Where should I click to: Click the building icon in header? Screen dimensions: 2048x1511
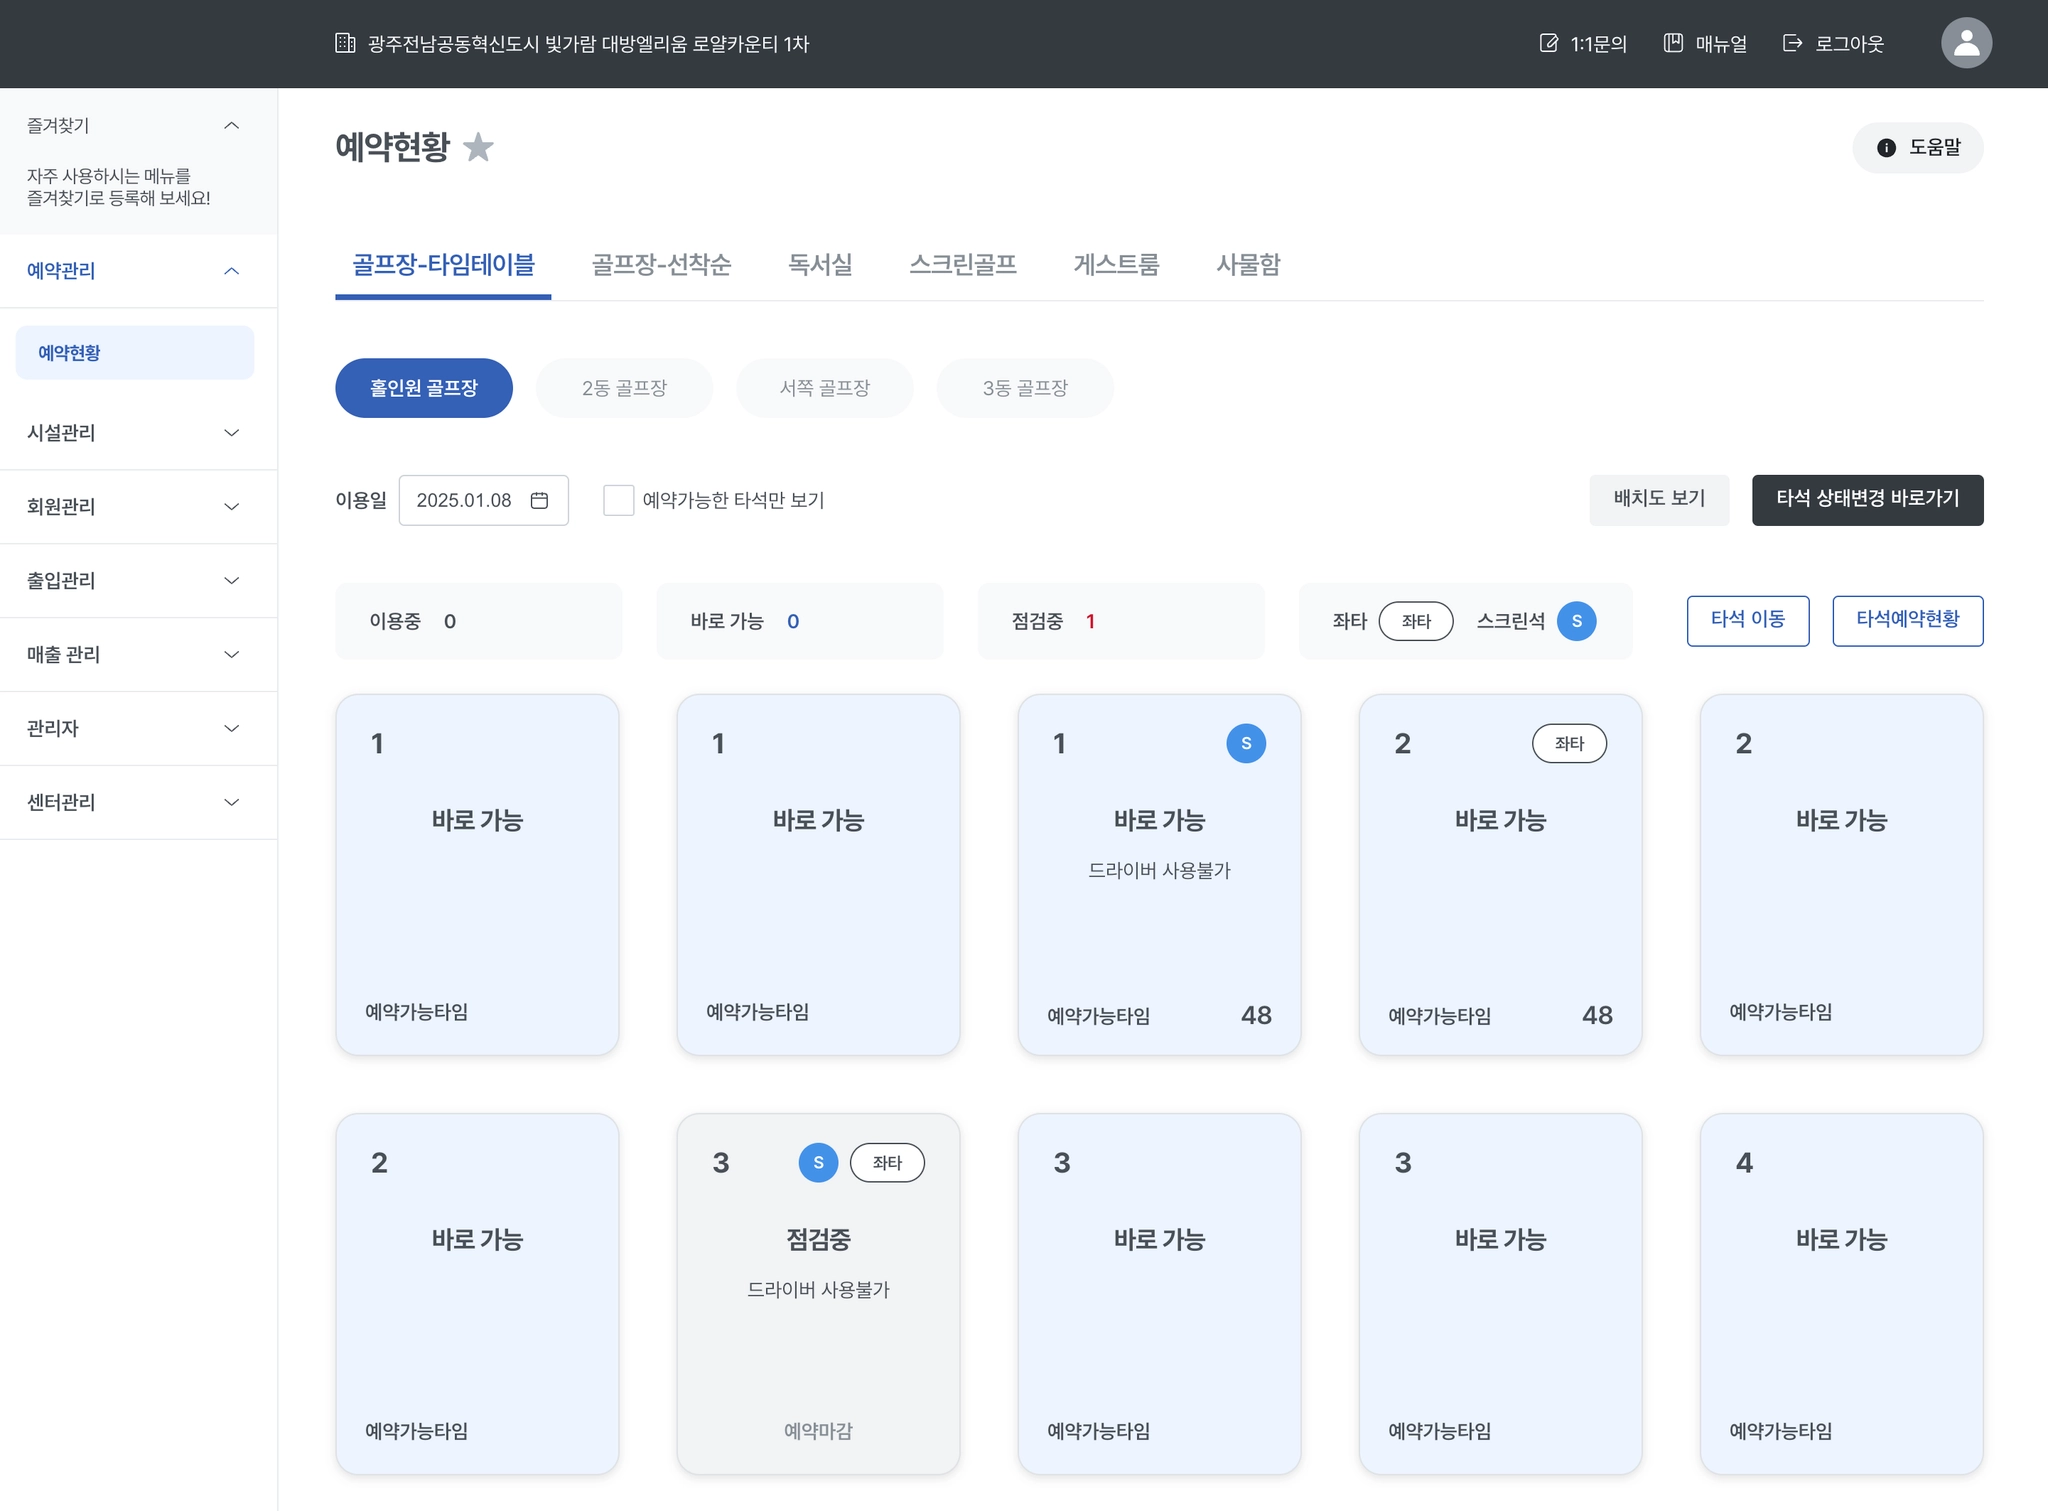pyautogui.click(x=345, y=43)
